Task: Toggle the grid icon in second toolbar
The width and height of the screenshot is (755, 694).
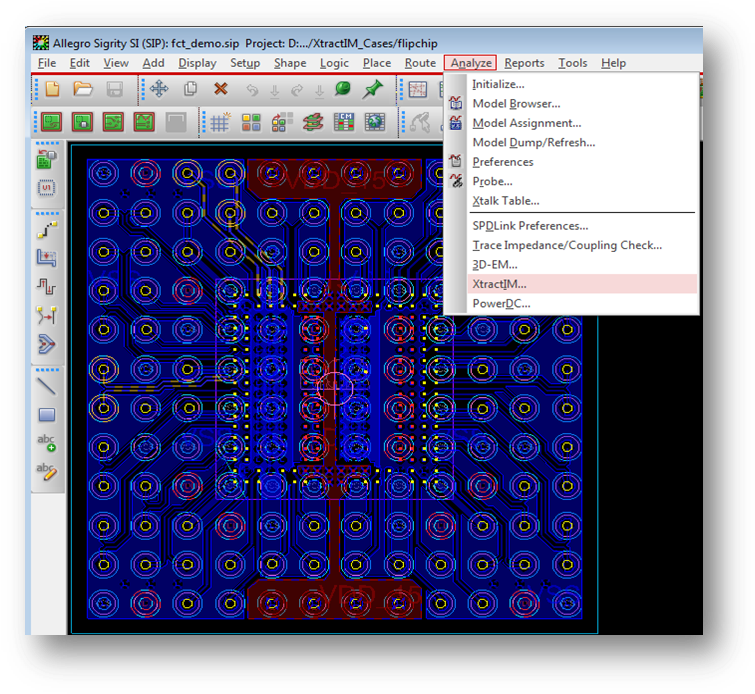Action: pos(219,122)
